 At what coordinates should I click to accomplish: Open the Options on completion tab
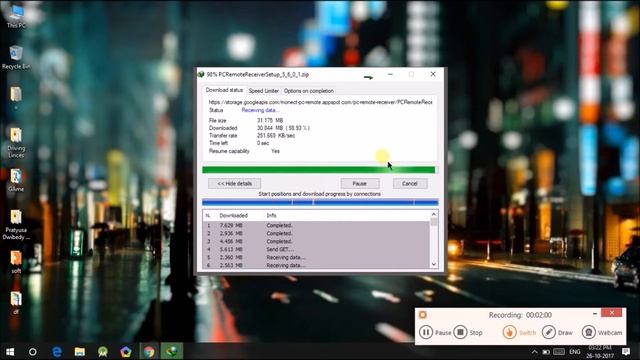[309, 91]
